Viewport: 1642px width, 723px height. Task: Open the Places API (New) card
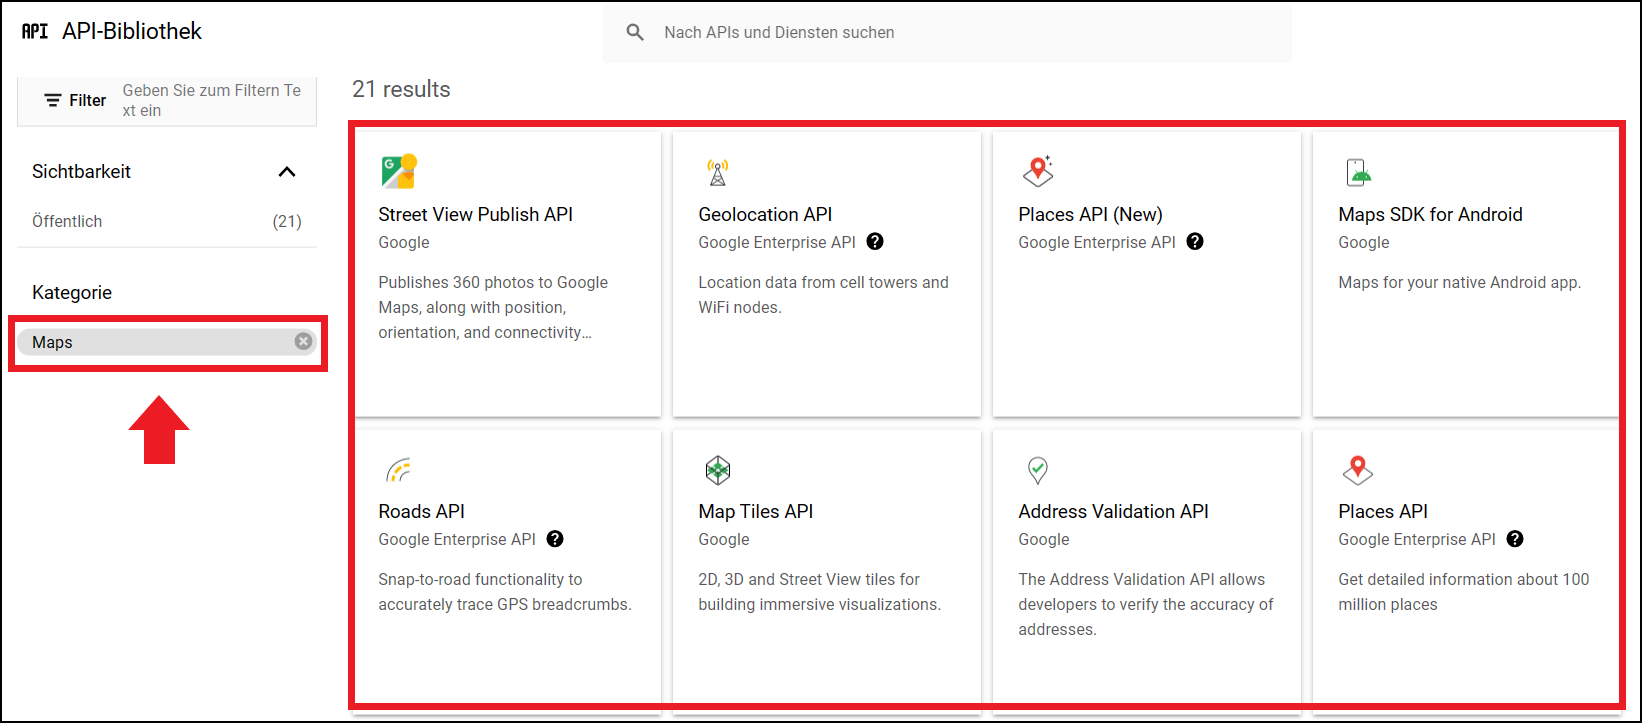point(1147,274)
